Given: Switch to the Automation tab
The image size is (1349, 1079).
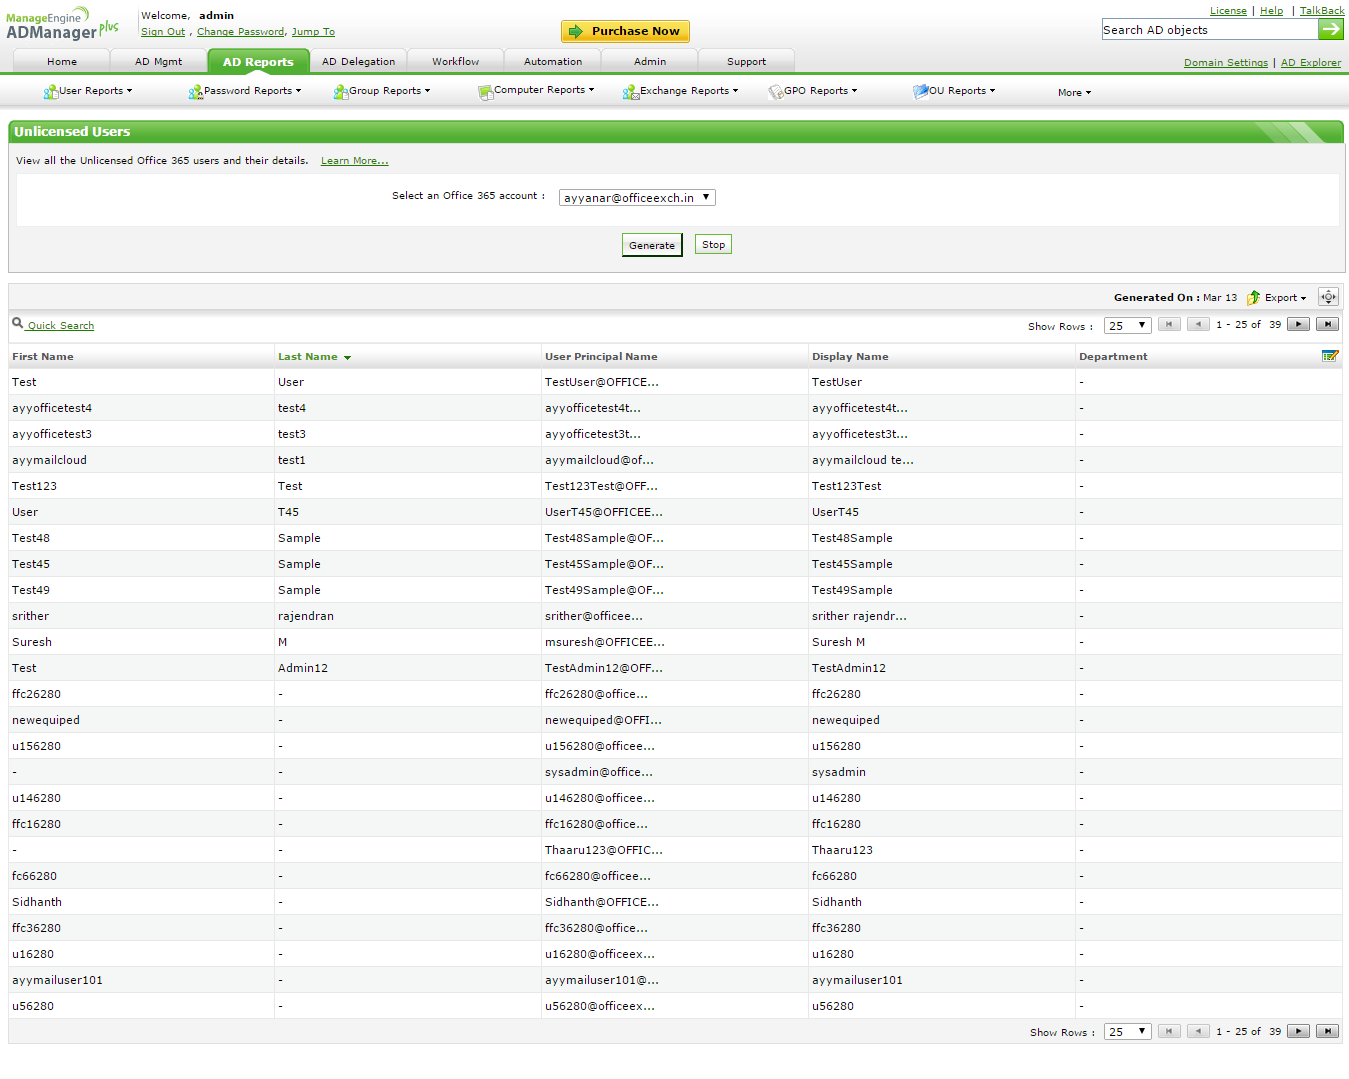Looking at the screenshot, I should click(x=552, y=62).
